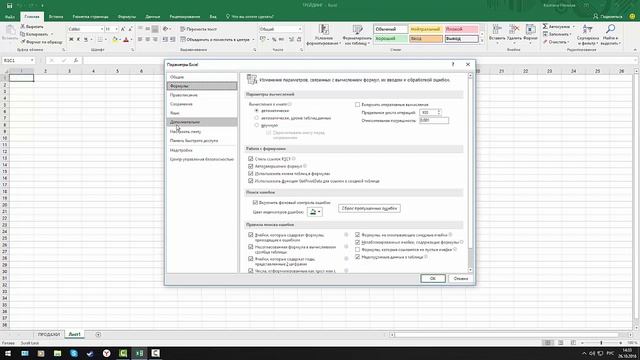The height and width of the screenshot is (360, 640).
Task: Apply the Хороший green cell style
Action: (391, 39)
